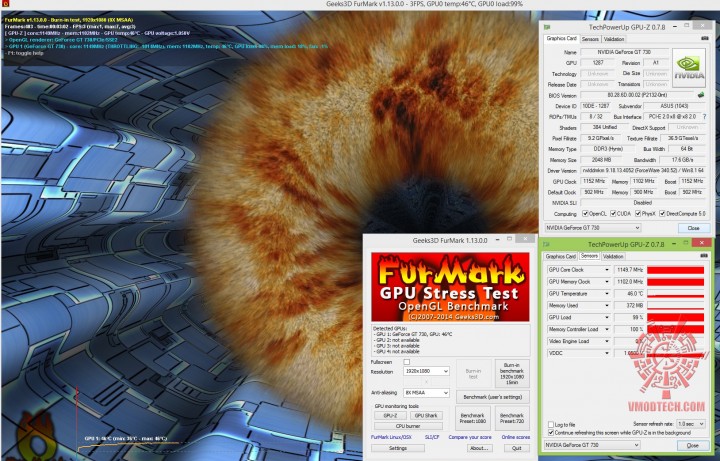Screen dimensions: 720x461
Task: Click the BIOS save chip icon next to BIOS Version
Action: (701, 95)
